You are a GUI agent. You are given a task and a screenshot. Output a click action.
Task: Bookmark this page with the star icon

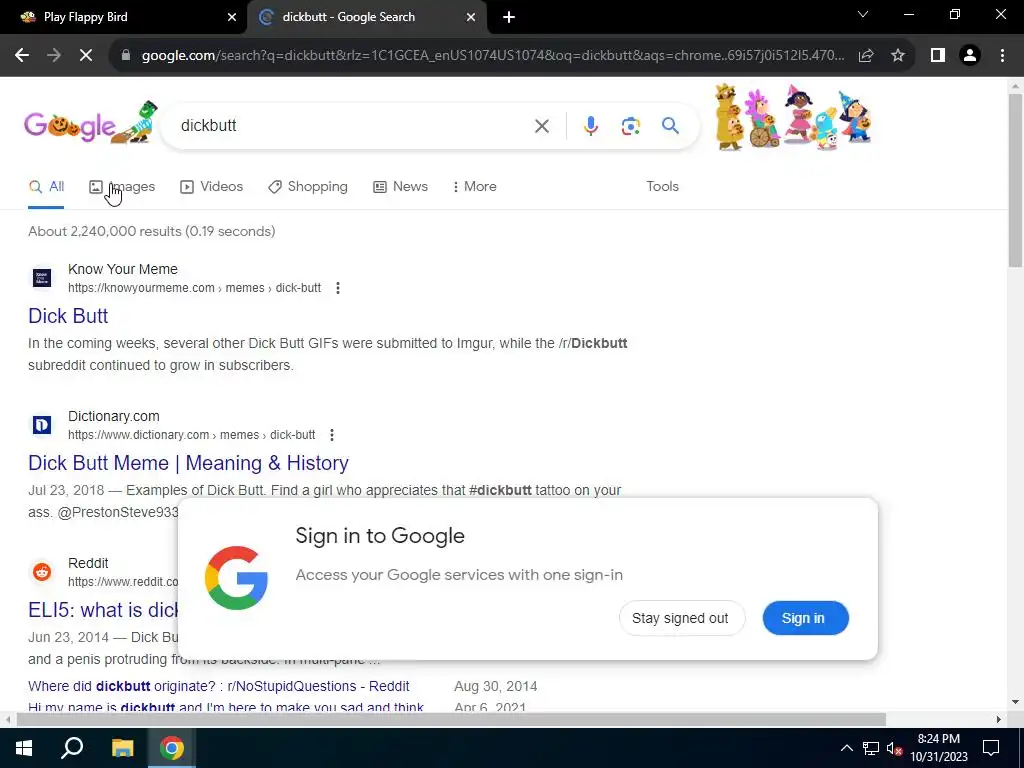click(898, 56)
